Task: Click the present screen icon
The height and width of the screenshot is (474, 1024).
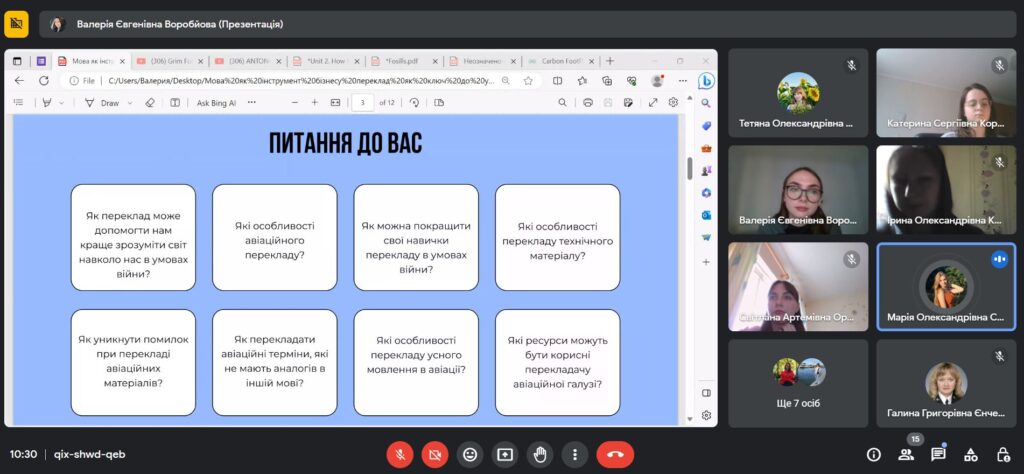Action: tap(505, 454)
